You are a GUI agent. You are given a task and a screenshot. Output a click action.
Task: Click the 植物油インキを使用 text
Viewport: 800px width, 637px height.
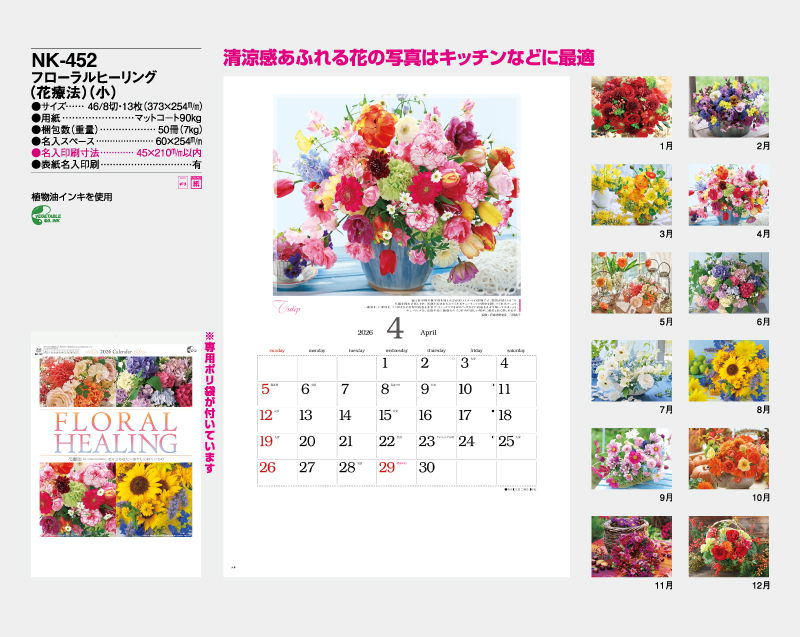72,197
